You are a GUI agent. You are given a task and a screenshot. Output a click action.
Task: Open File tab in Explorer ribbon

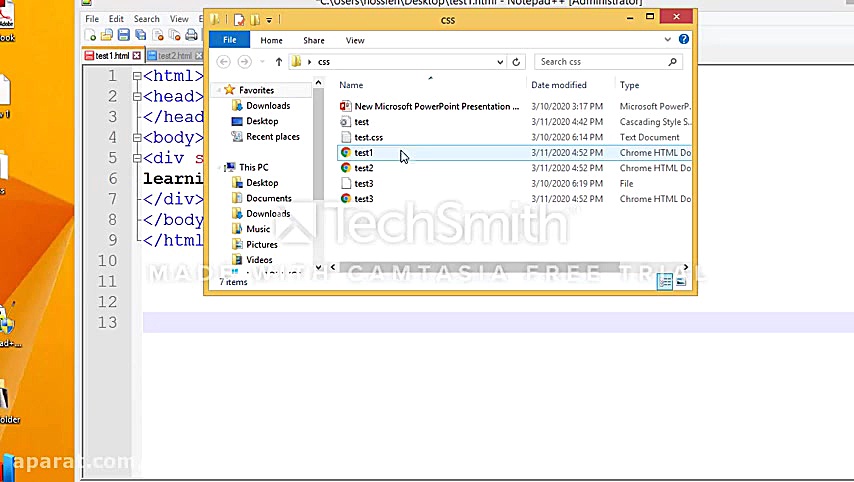tap(229, 40)
